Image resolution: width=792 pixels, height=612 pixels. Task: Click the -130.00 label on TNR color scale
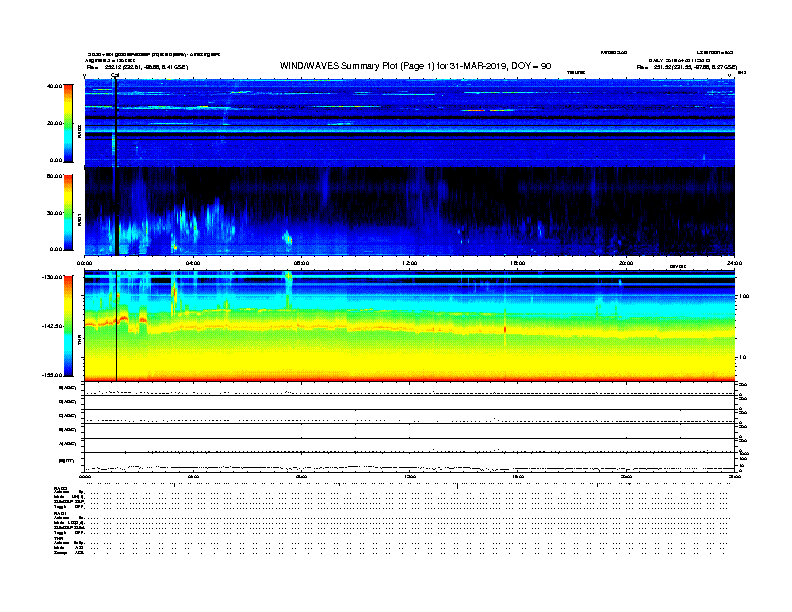53,277
